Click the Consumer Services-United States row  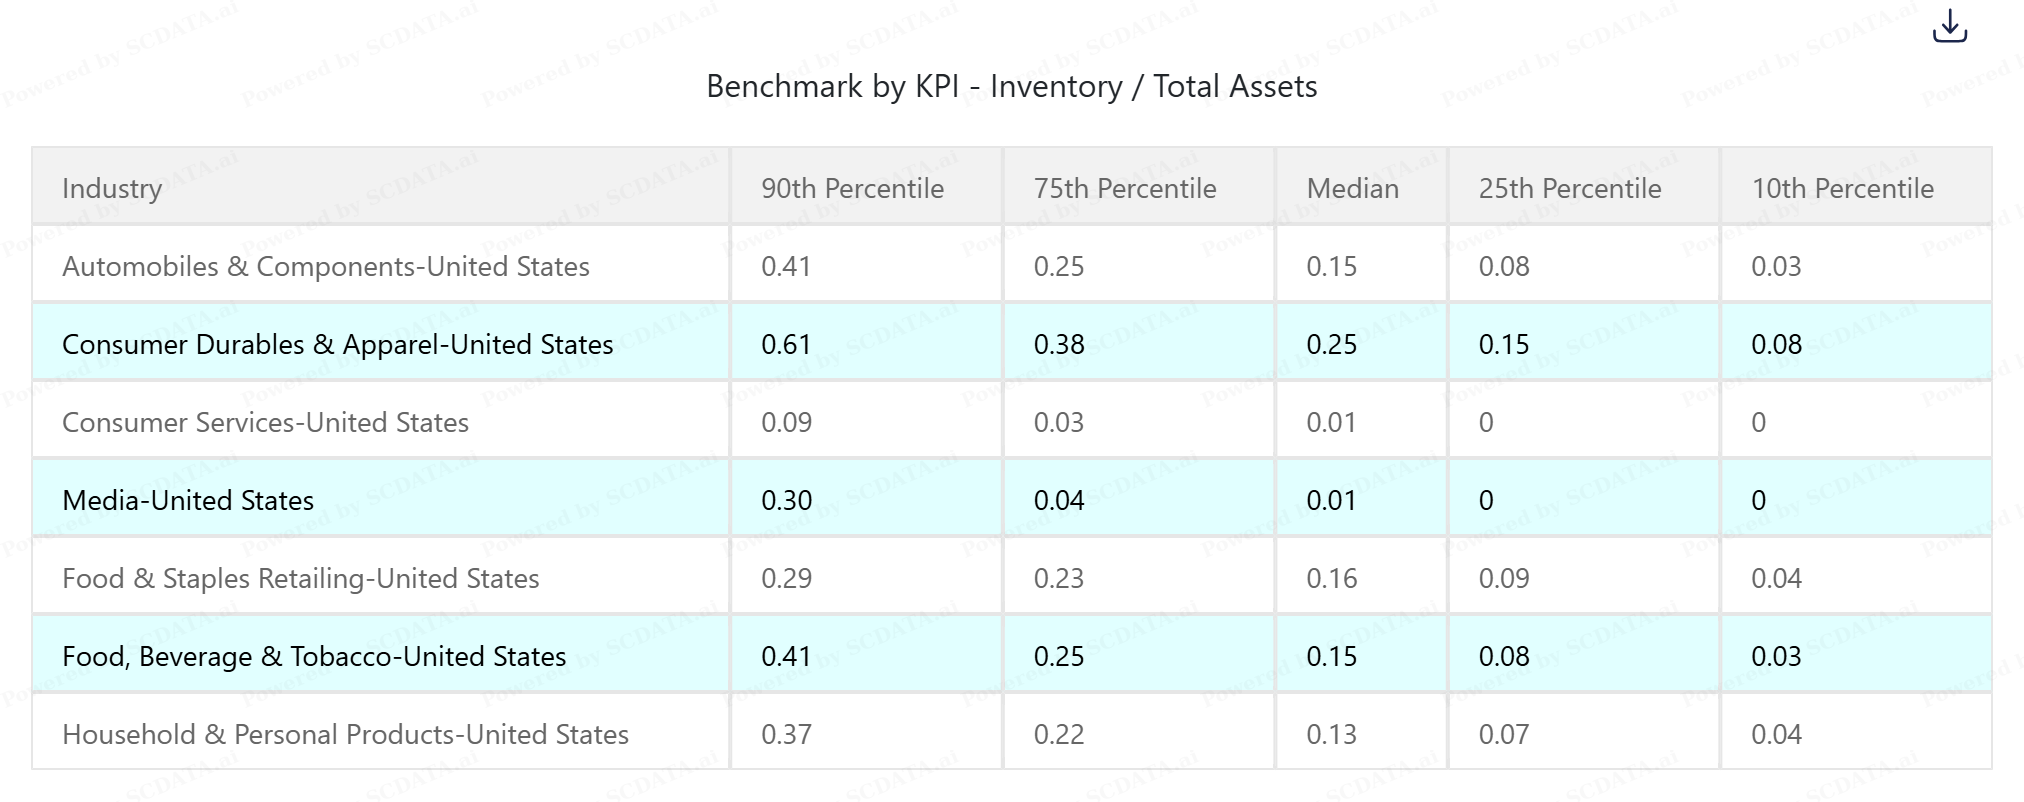click(x=265, y=422)
